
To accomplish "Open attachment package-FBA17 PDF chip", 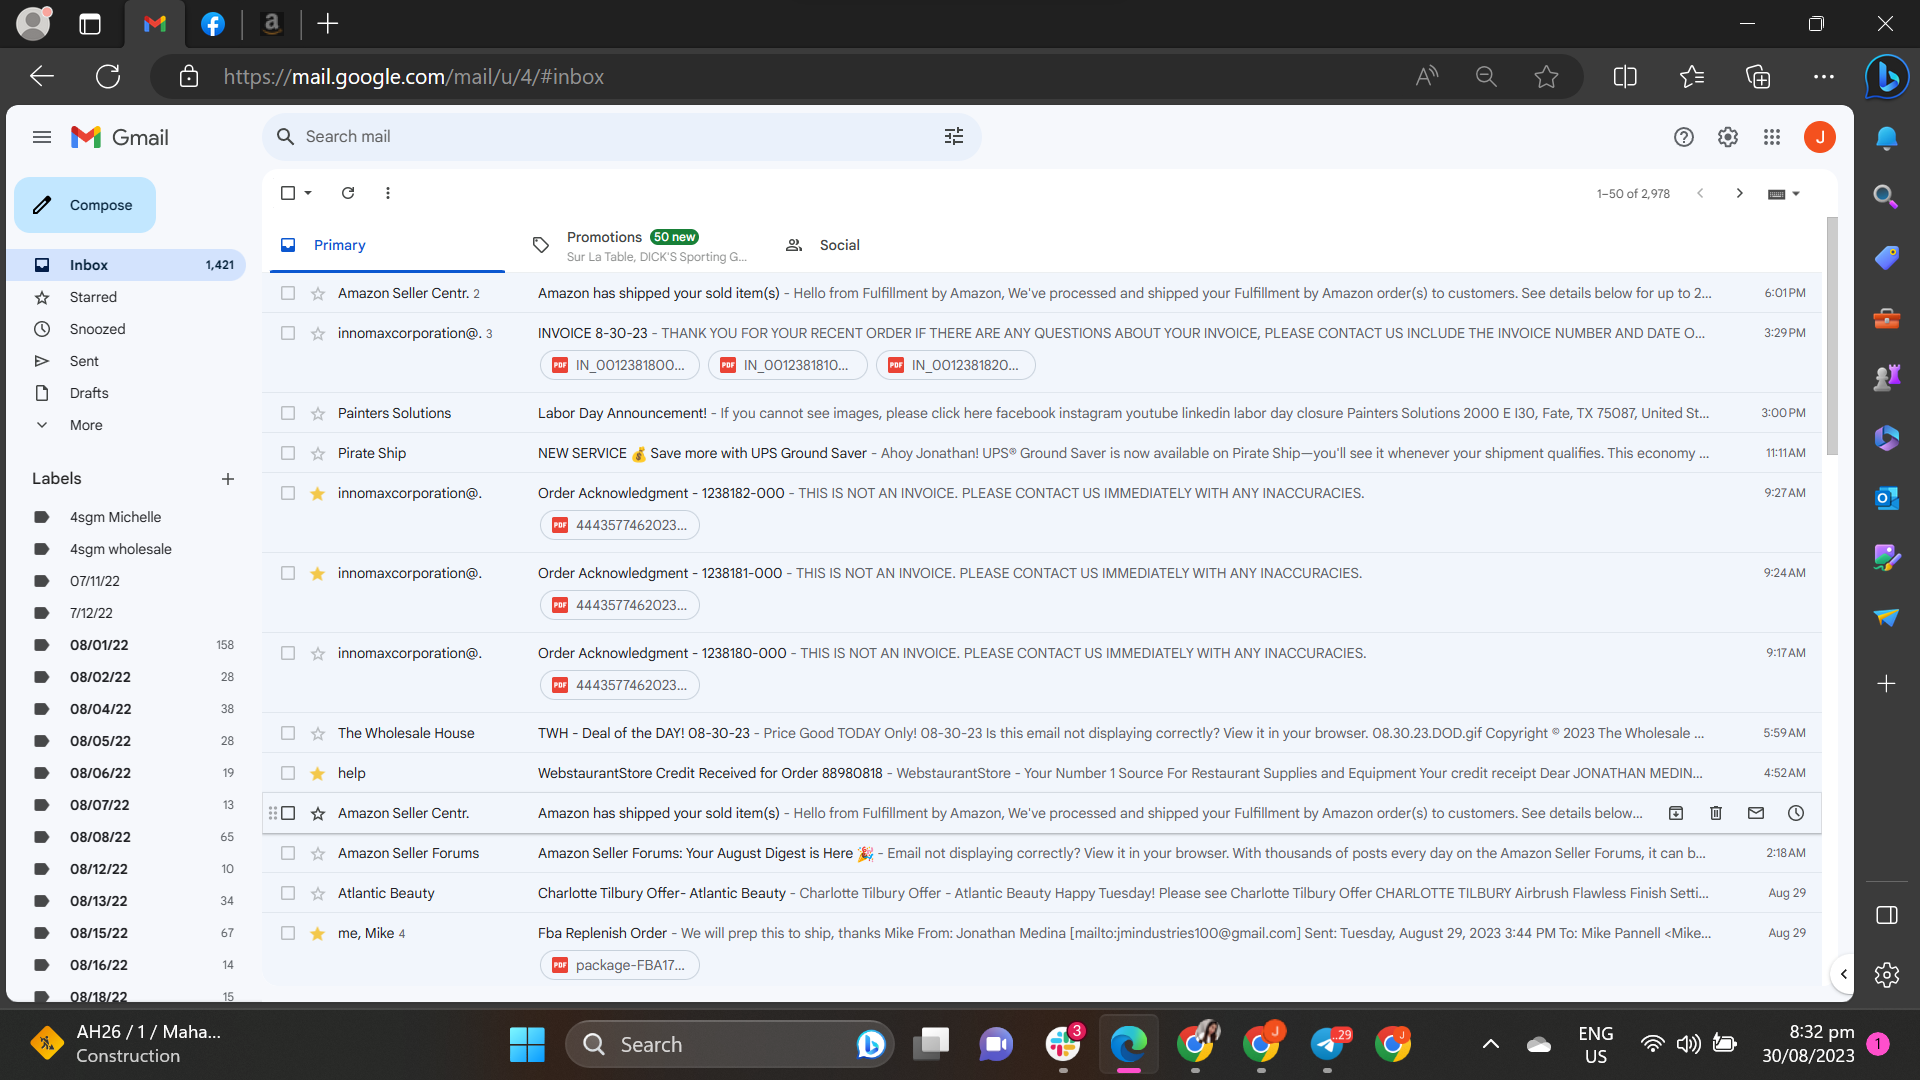I will [x=620, y=965].
